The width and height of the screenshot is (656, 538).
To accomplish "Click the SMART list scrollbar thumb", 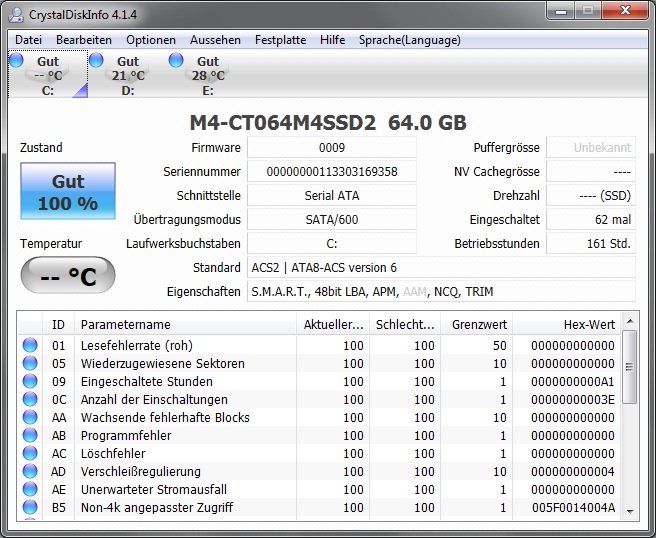I will (630, 367).
